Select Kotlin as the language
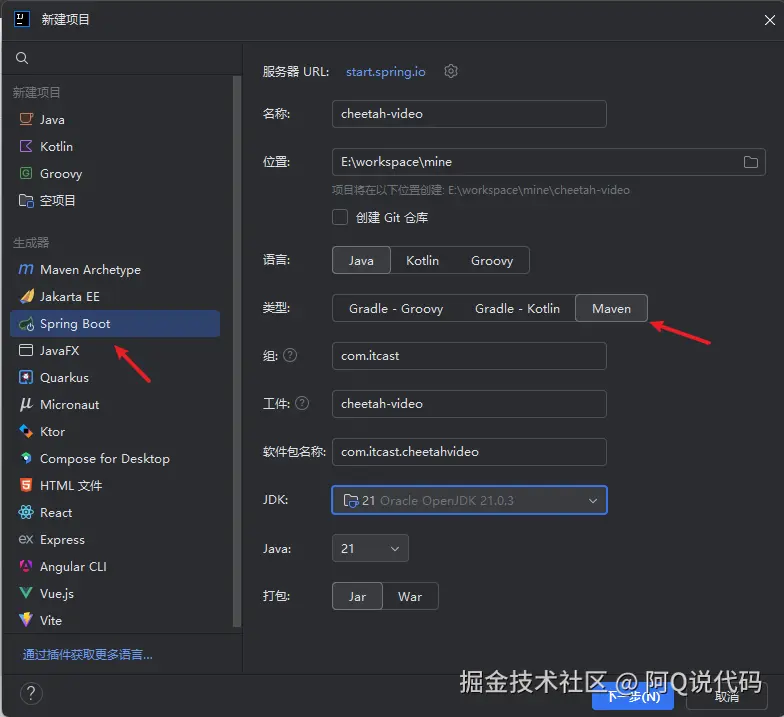This screenshot has height=717, width=784. (x=422, y=260)
